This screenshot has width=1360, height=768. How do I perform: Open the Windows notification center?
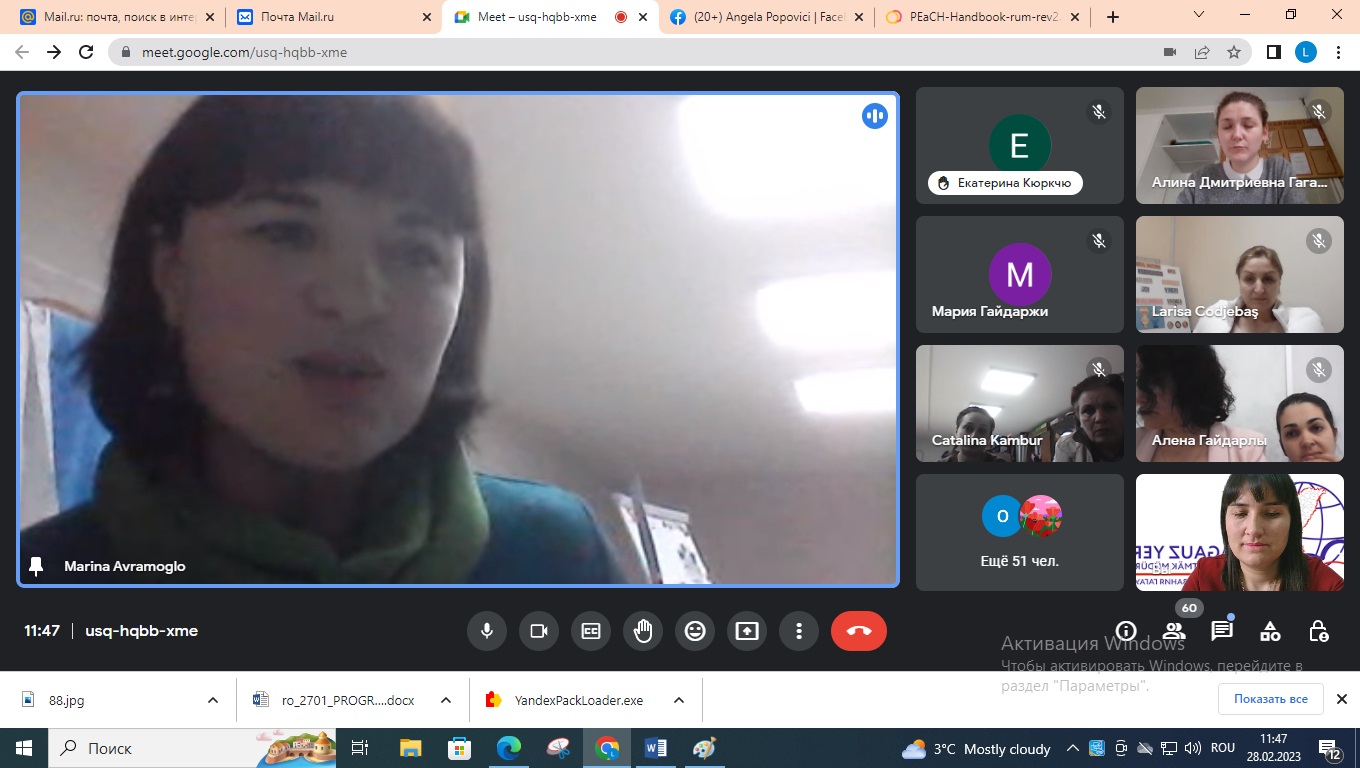[x=1330, y=748]
